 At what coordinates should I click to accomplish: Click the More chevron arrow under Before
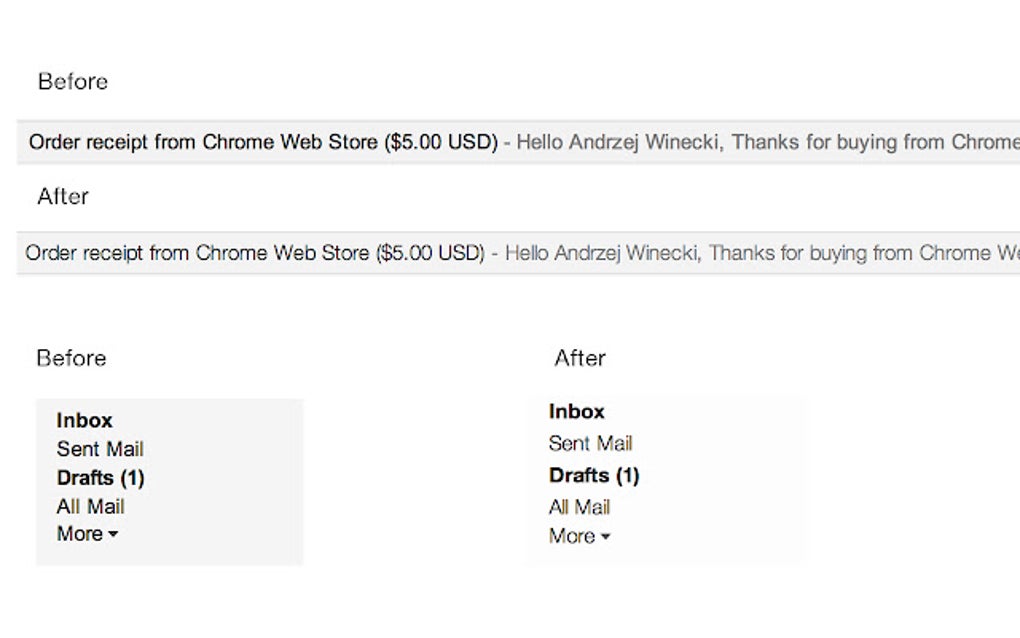[x=112, y=536]
